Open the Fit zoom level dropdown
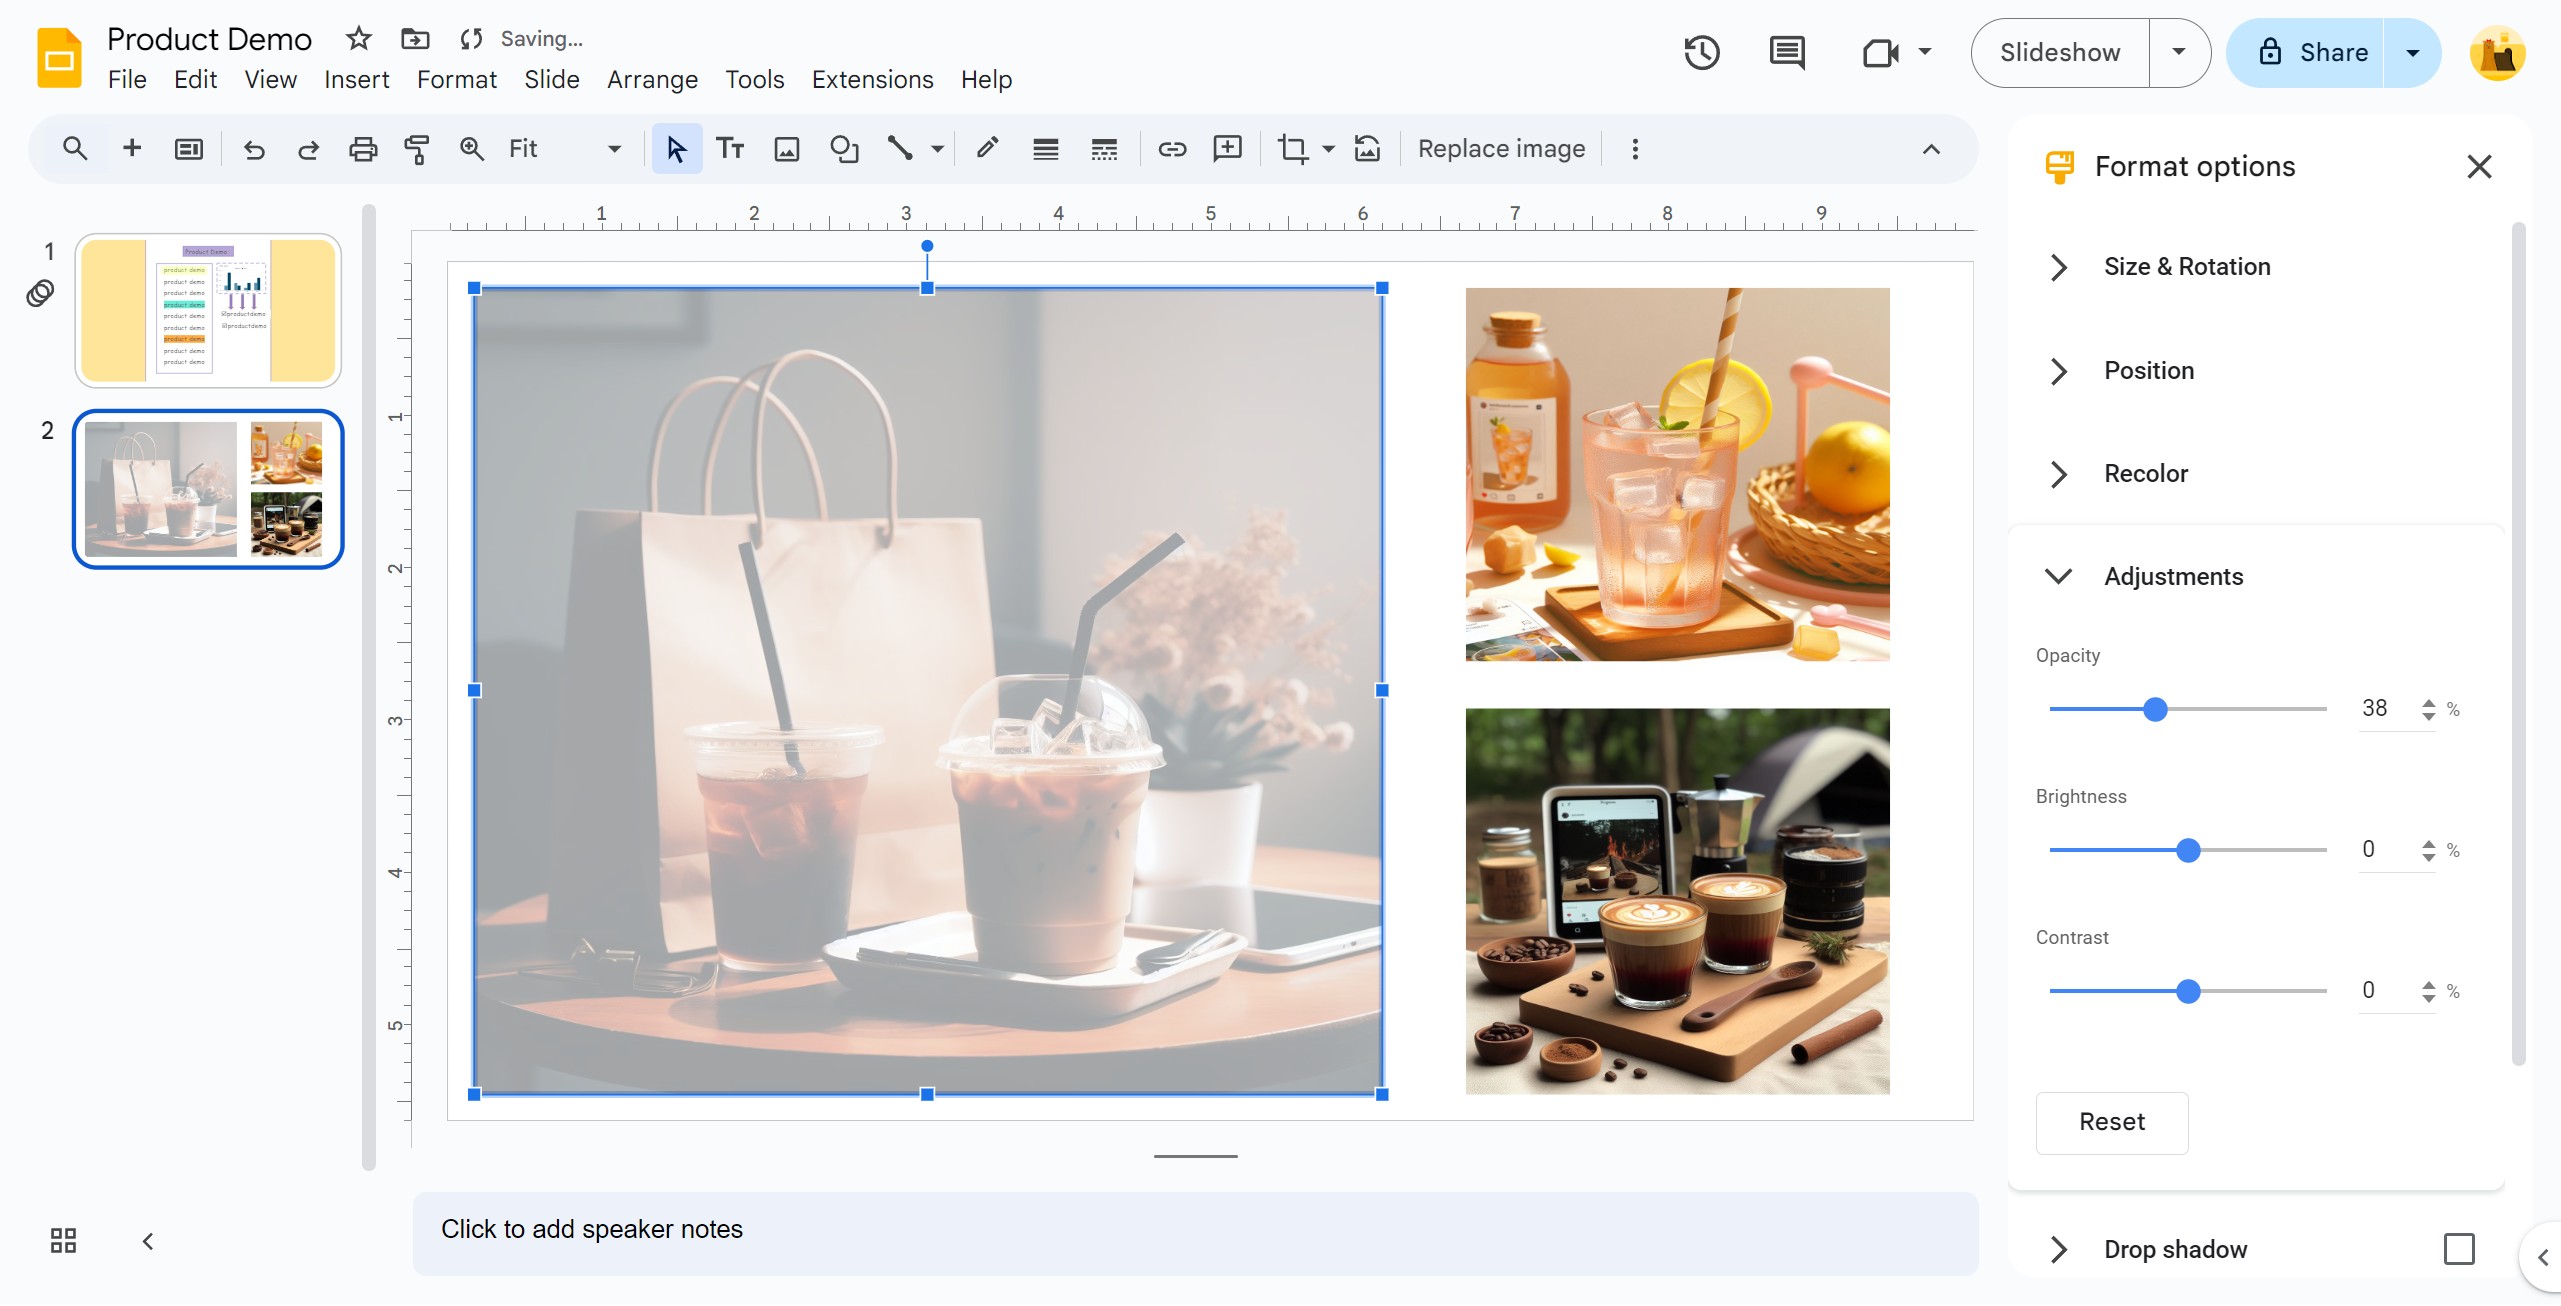This screenshot has height=1306, width=2561. 565,149
